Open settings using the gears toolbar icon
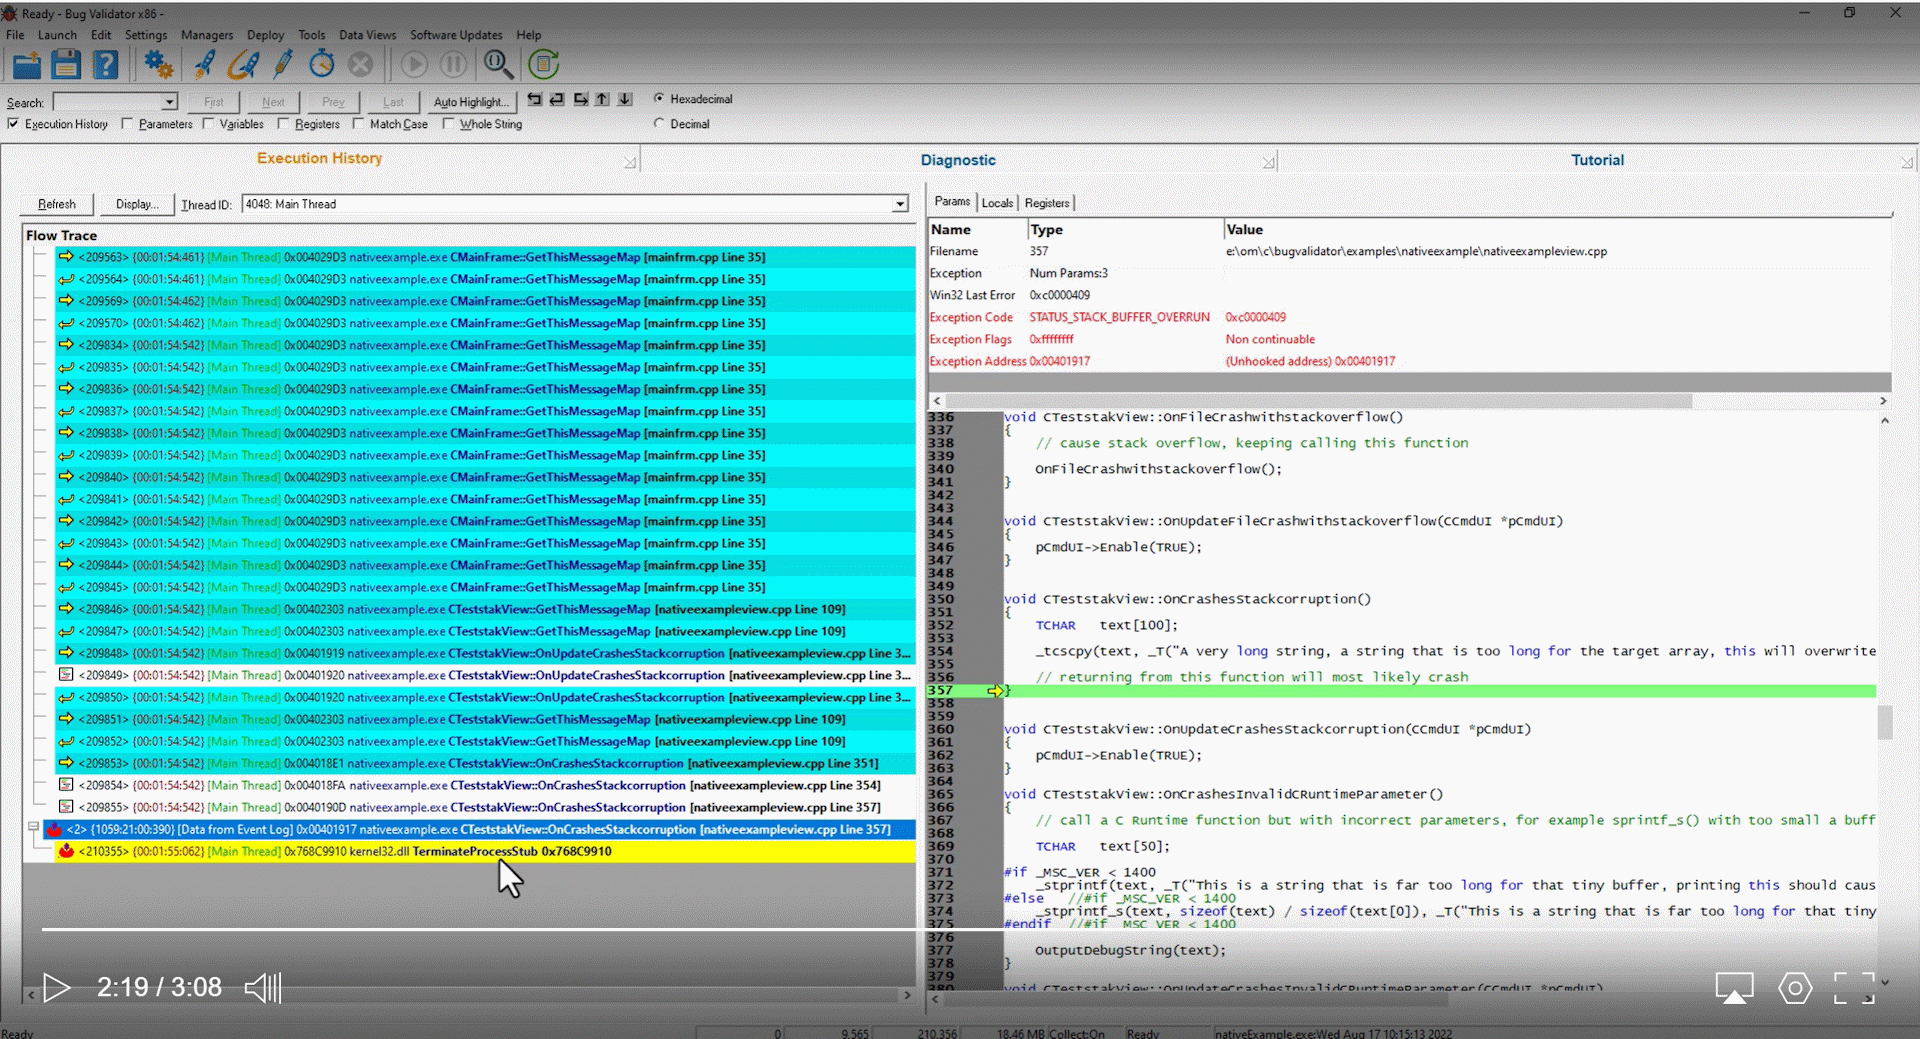Viewport: 1920px width, 1039px height. [158, 64]
